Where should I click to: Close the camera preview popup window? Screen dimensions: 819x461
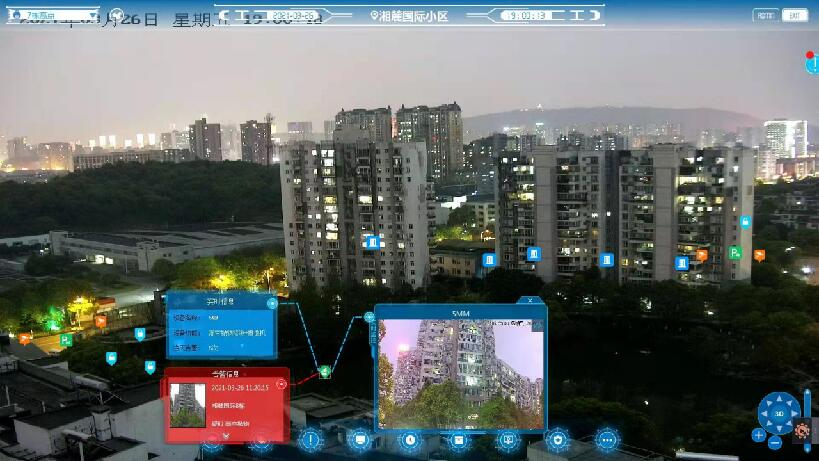[530, 300]
